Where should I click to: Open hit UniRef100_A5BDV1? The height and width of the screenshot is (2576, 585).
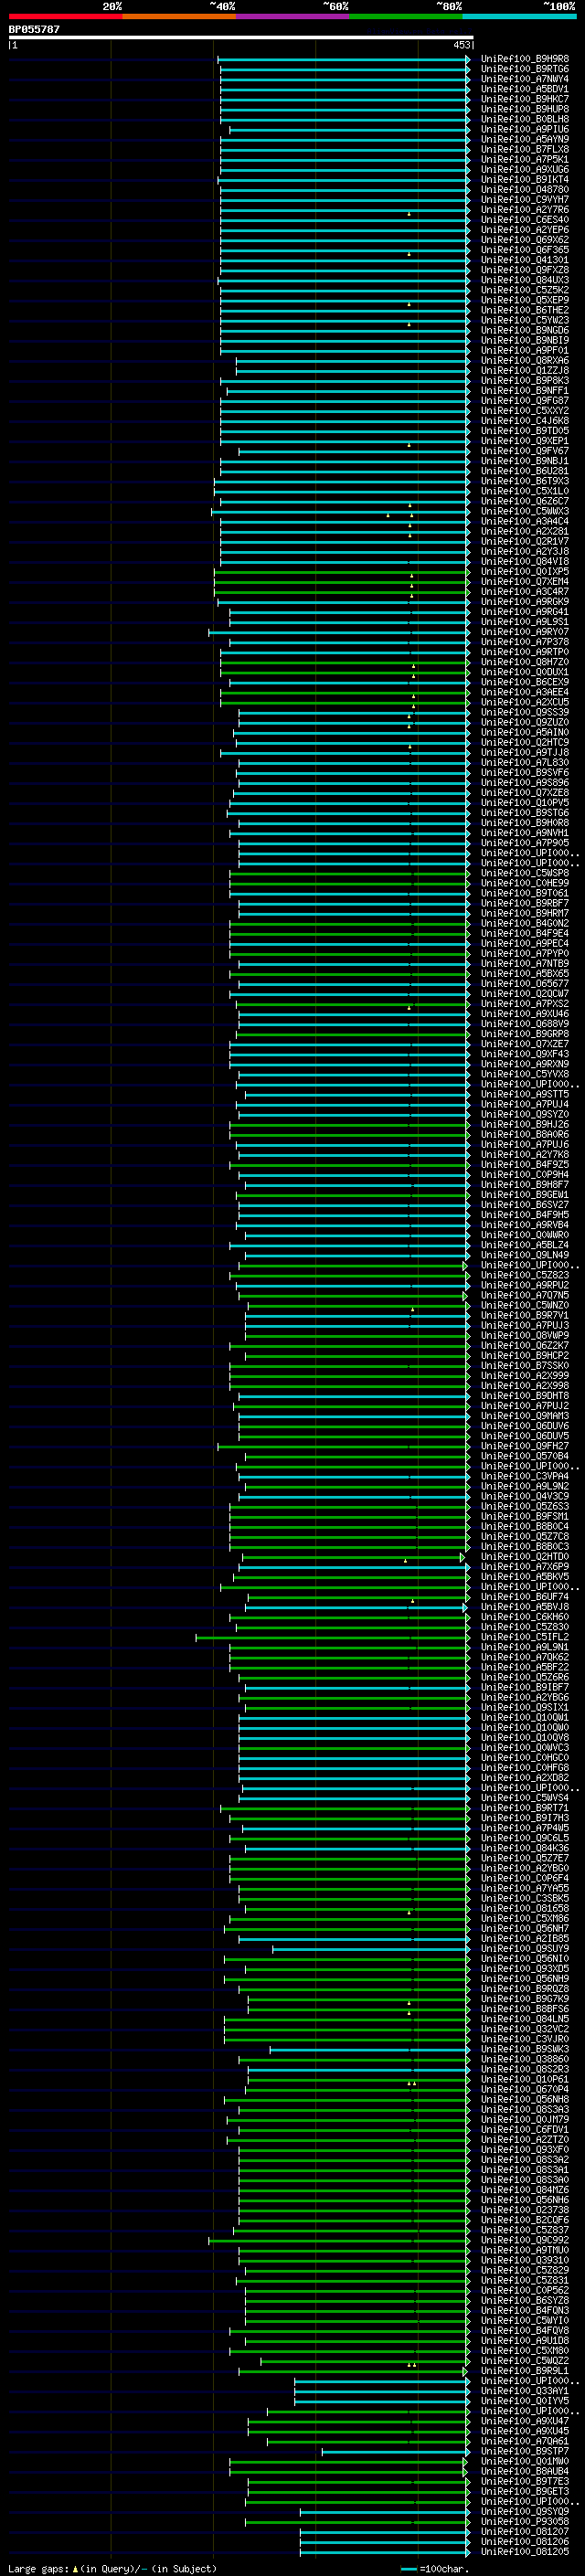[525, 89]
